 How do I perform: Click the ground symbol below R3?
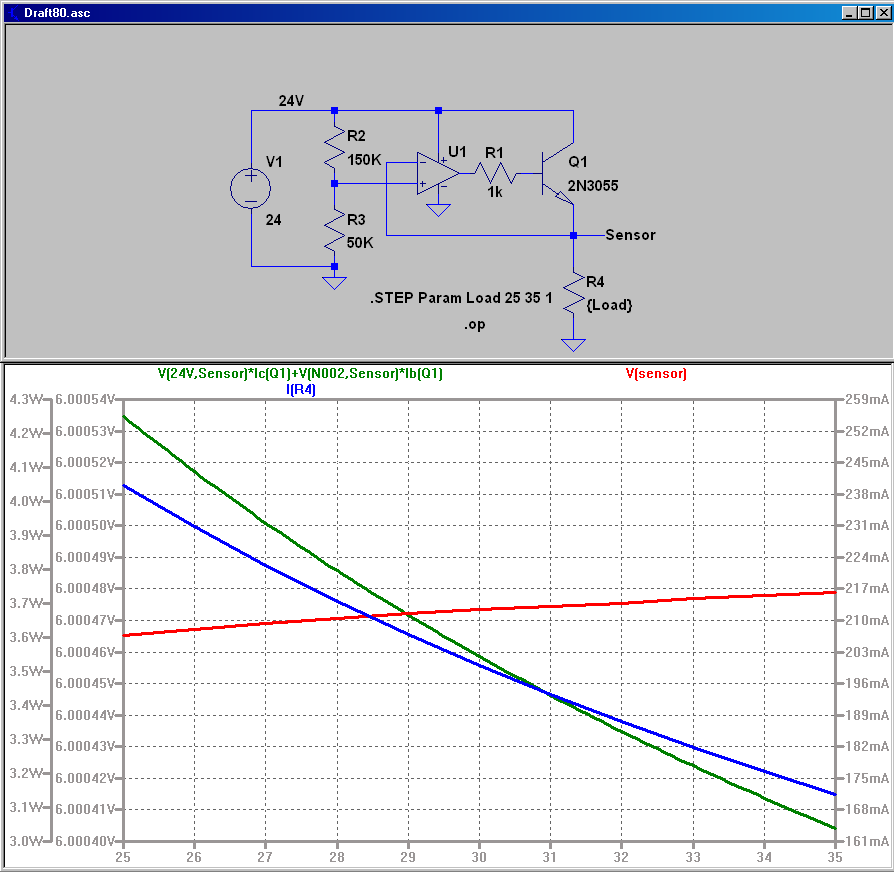click(x=334, y=282)
